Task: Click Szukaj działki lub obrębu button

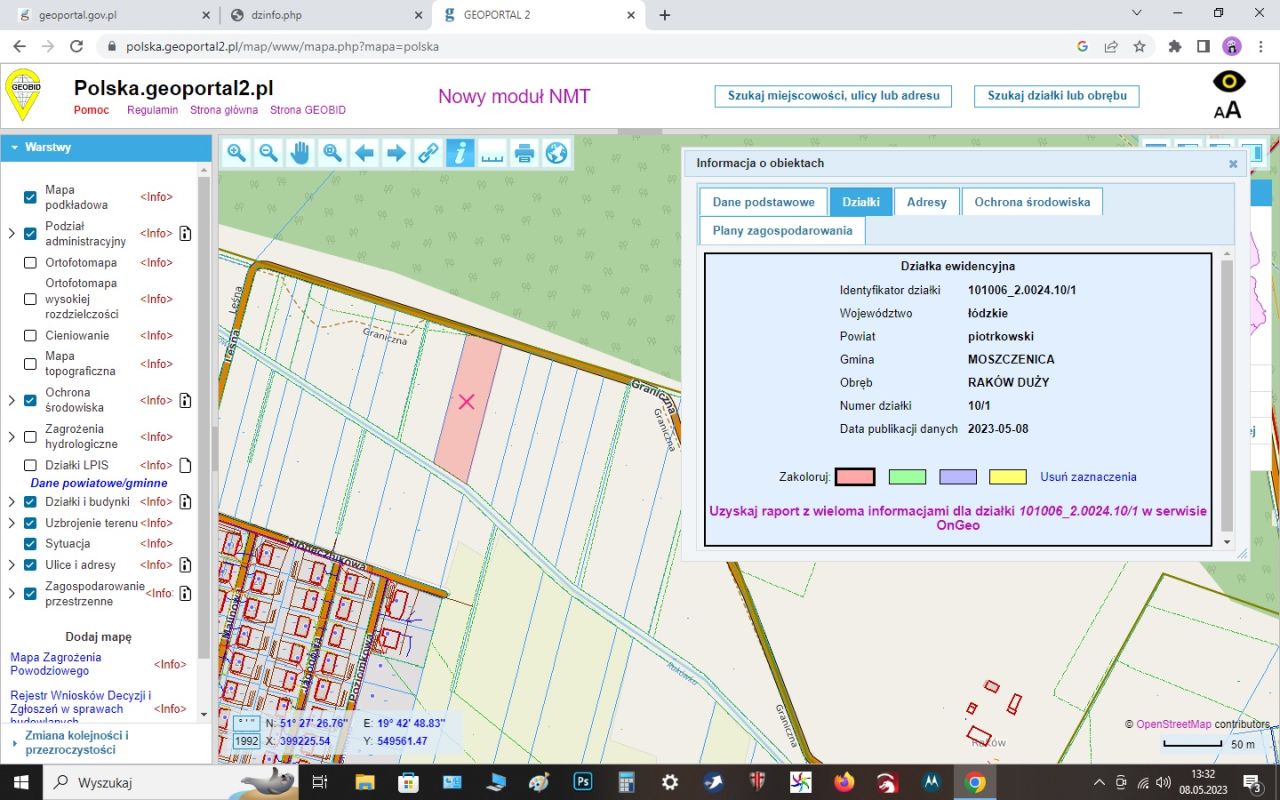Action: (x=1056, y=96)
